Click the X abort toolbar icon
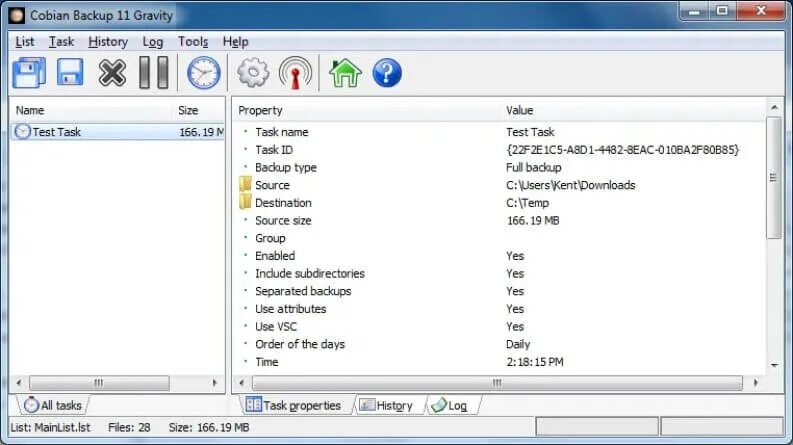Viewport: 793px width, 445px height. coord(112,73)
